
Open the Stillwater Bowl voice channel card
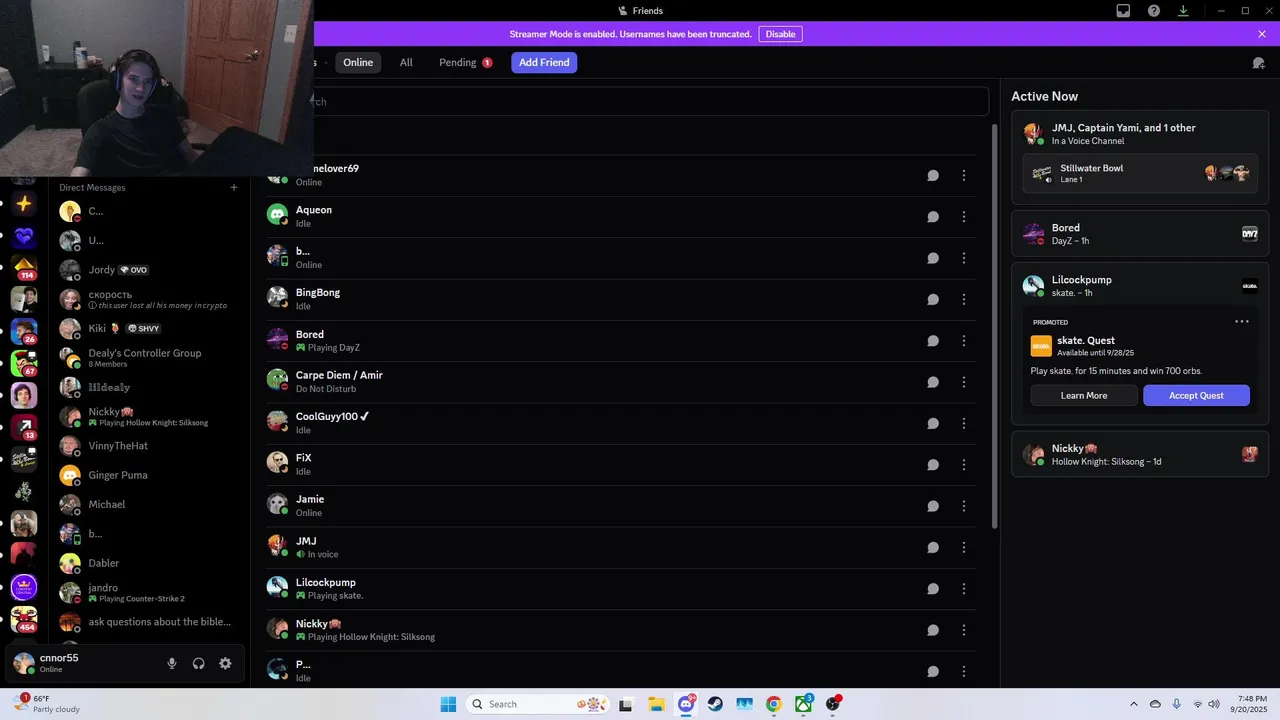pos(1140,173)
